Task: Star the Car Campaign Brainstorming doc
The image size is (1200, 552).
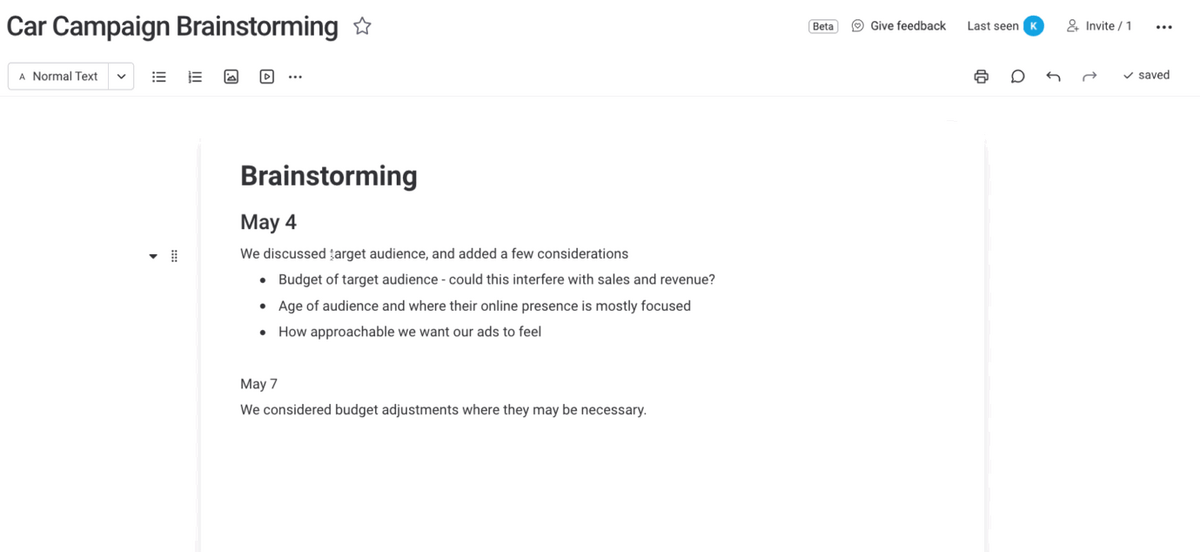Action: [362, 27]
